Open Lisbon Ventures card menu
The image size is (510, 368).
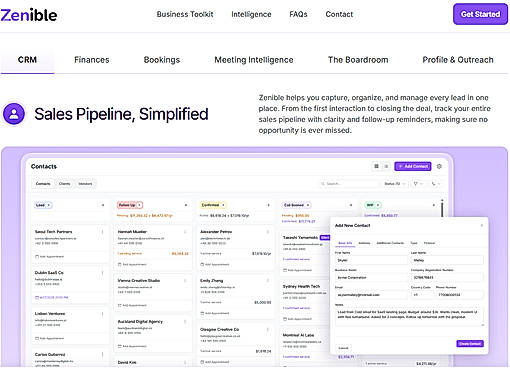pyautogui.click(x=102, y=314)
